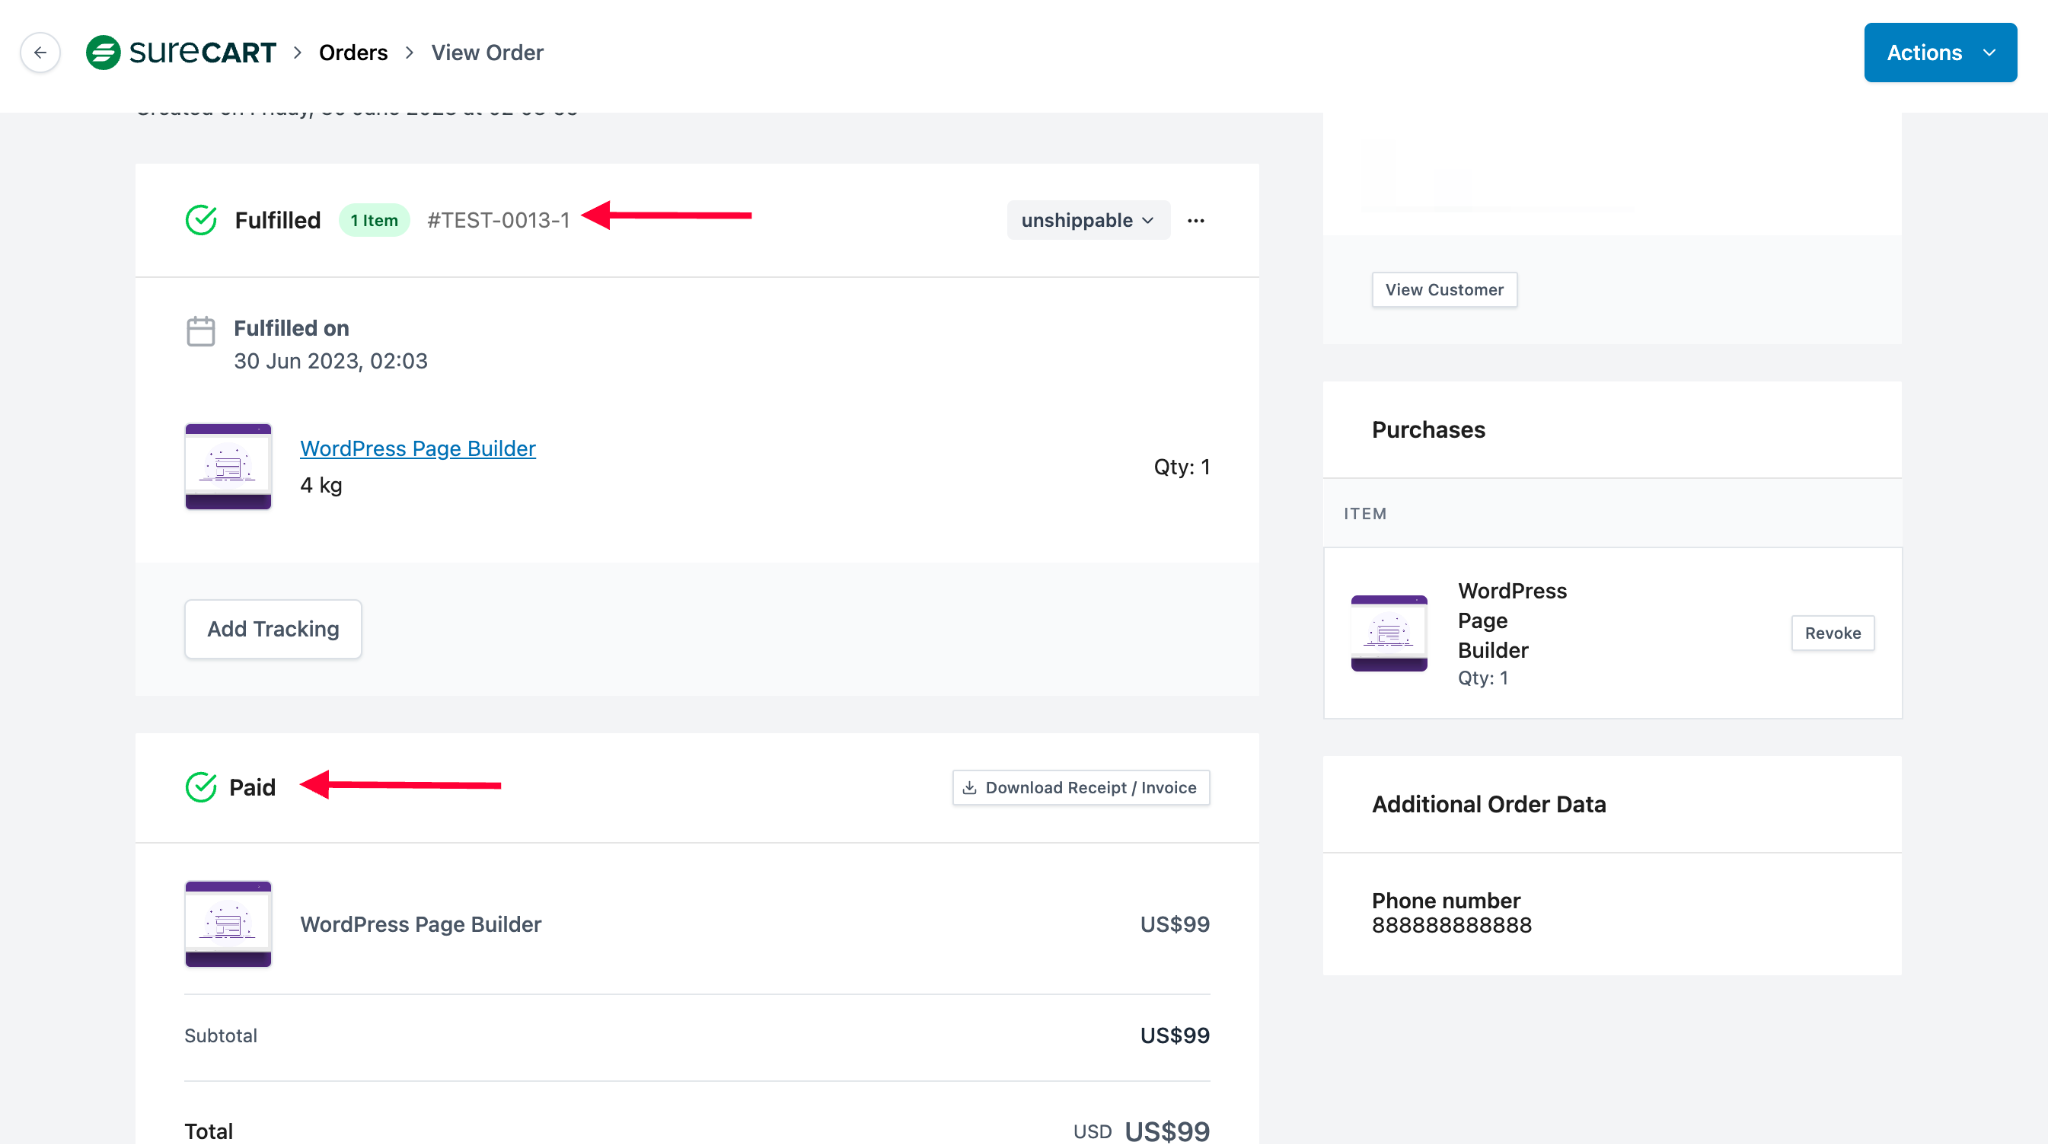
Task: Click the WordPress Page Builder product thumbnail
Action: 228,466
